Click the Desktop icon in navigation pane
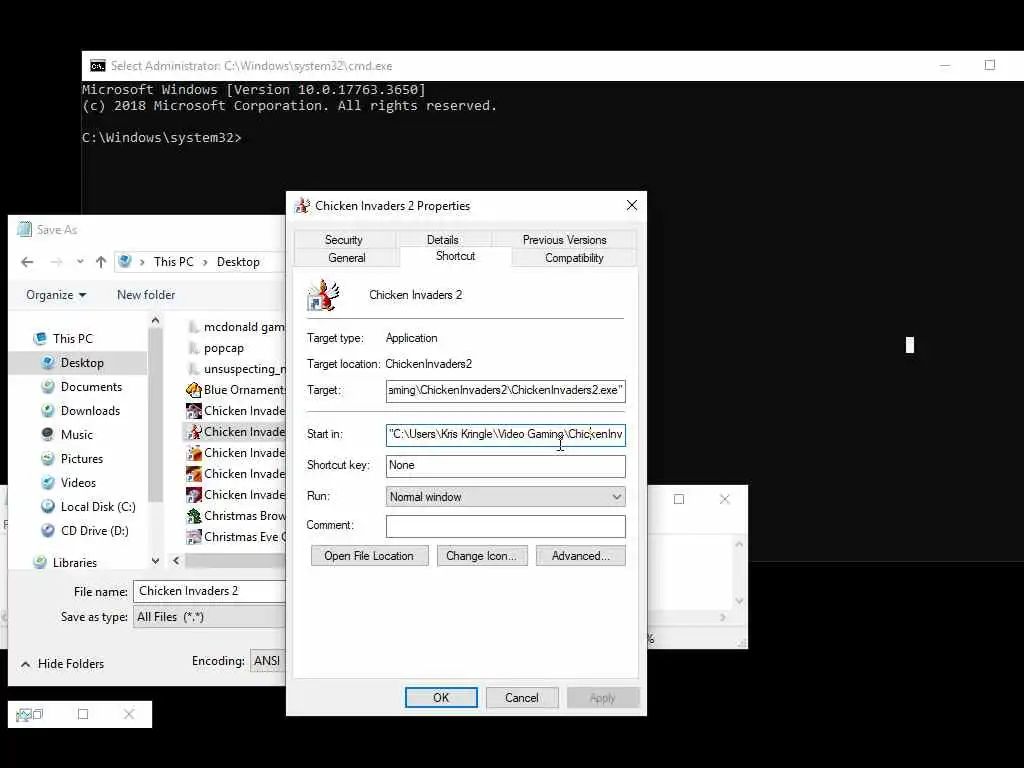The height and width of the screenshot is (768, 1024). pyautogui.click(x=48, y=363)
